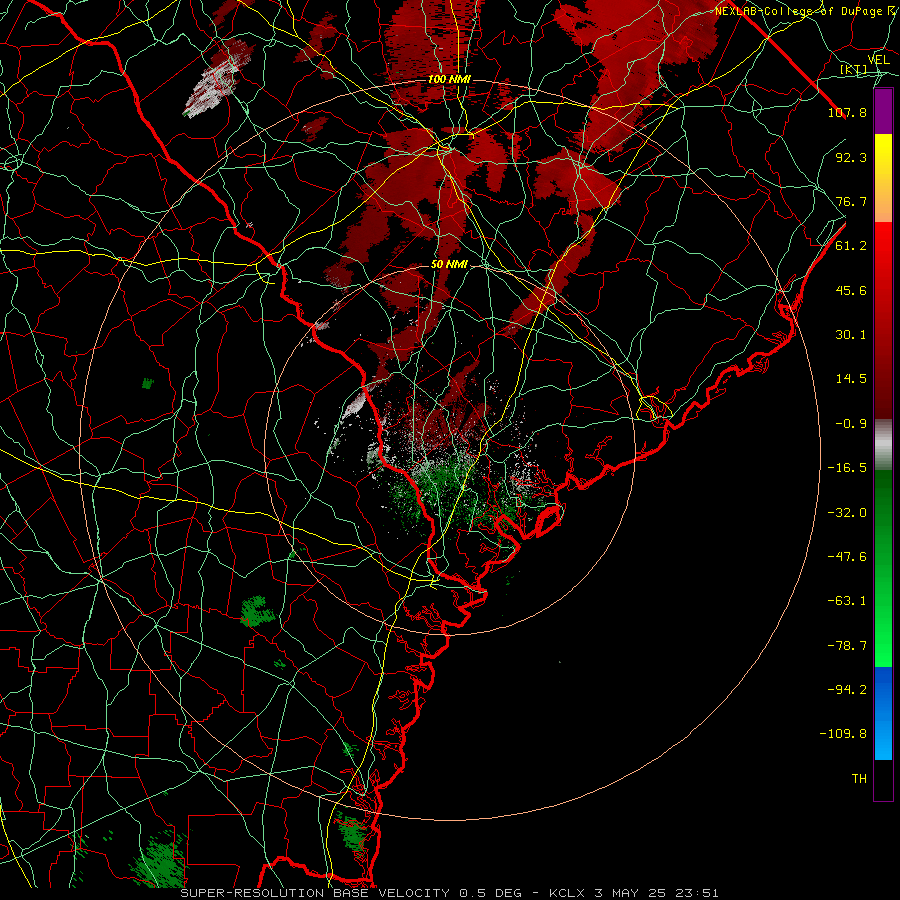The width and height of the screenshot is (900, 900).
Task: Click the TH label on the legend
Action: tap(859, 779)
